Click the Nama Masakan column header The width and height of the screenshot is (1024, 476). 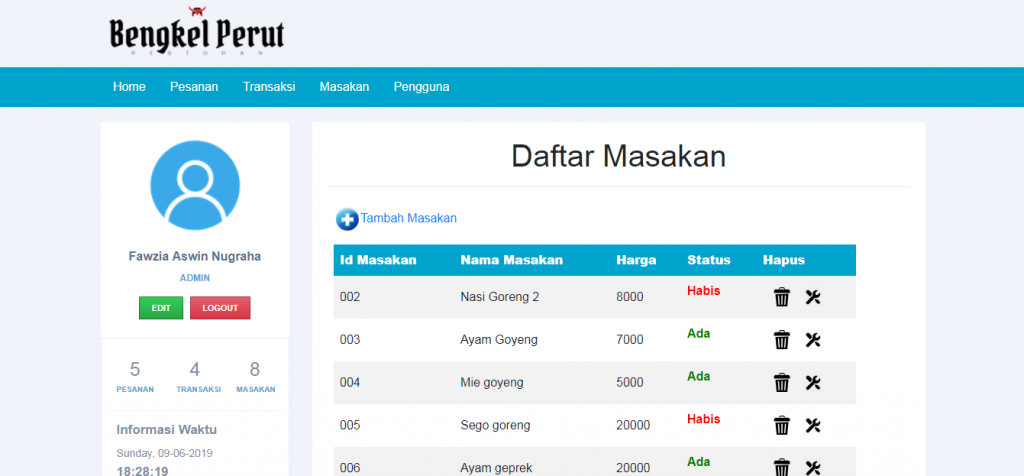click(x=511, y=260)
